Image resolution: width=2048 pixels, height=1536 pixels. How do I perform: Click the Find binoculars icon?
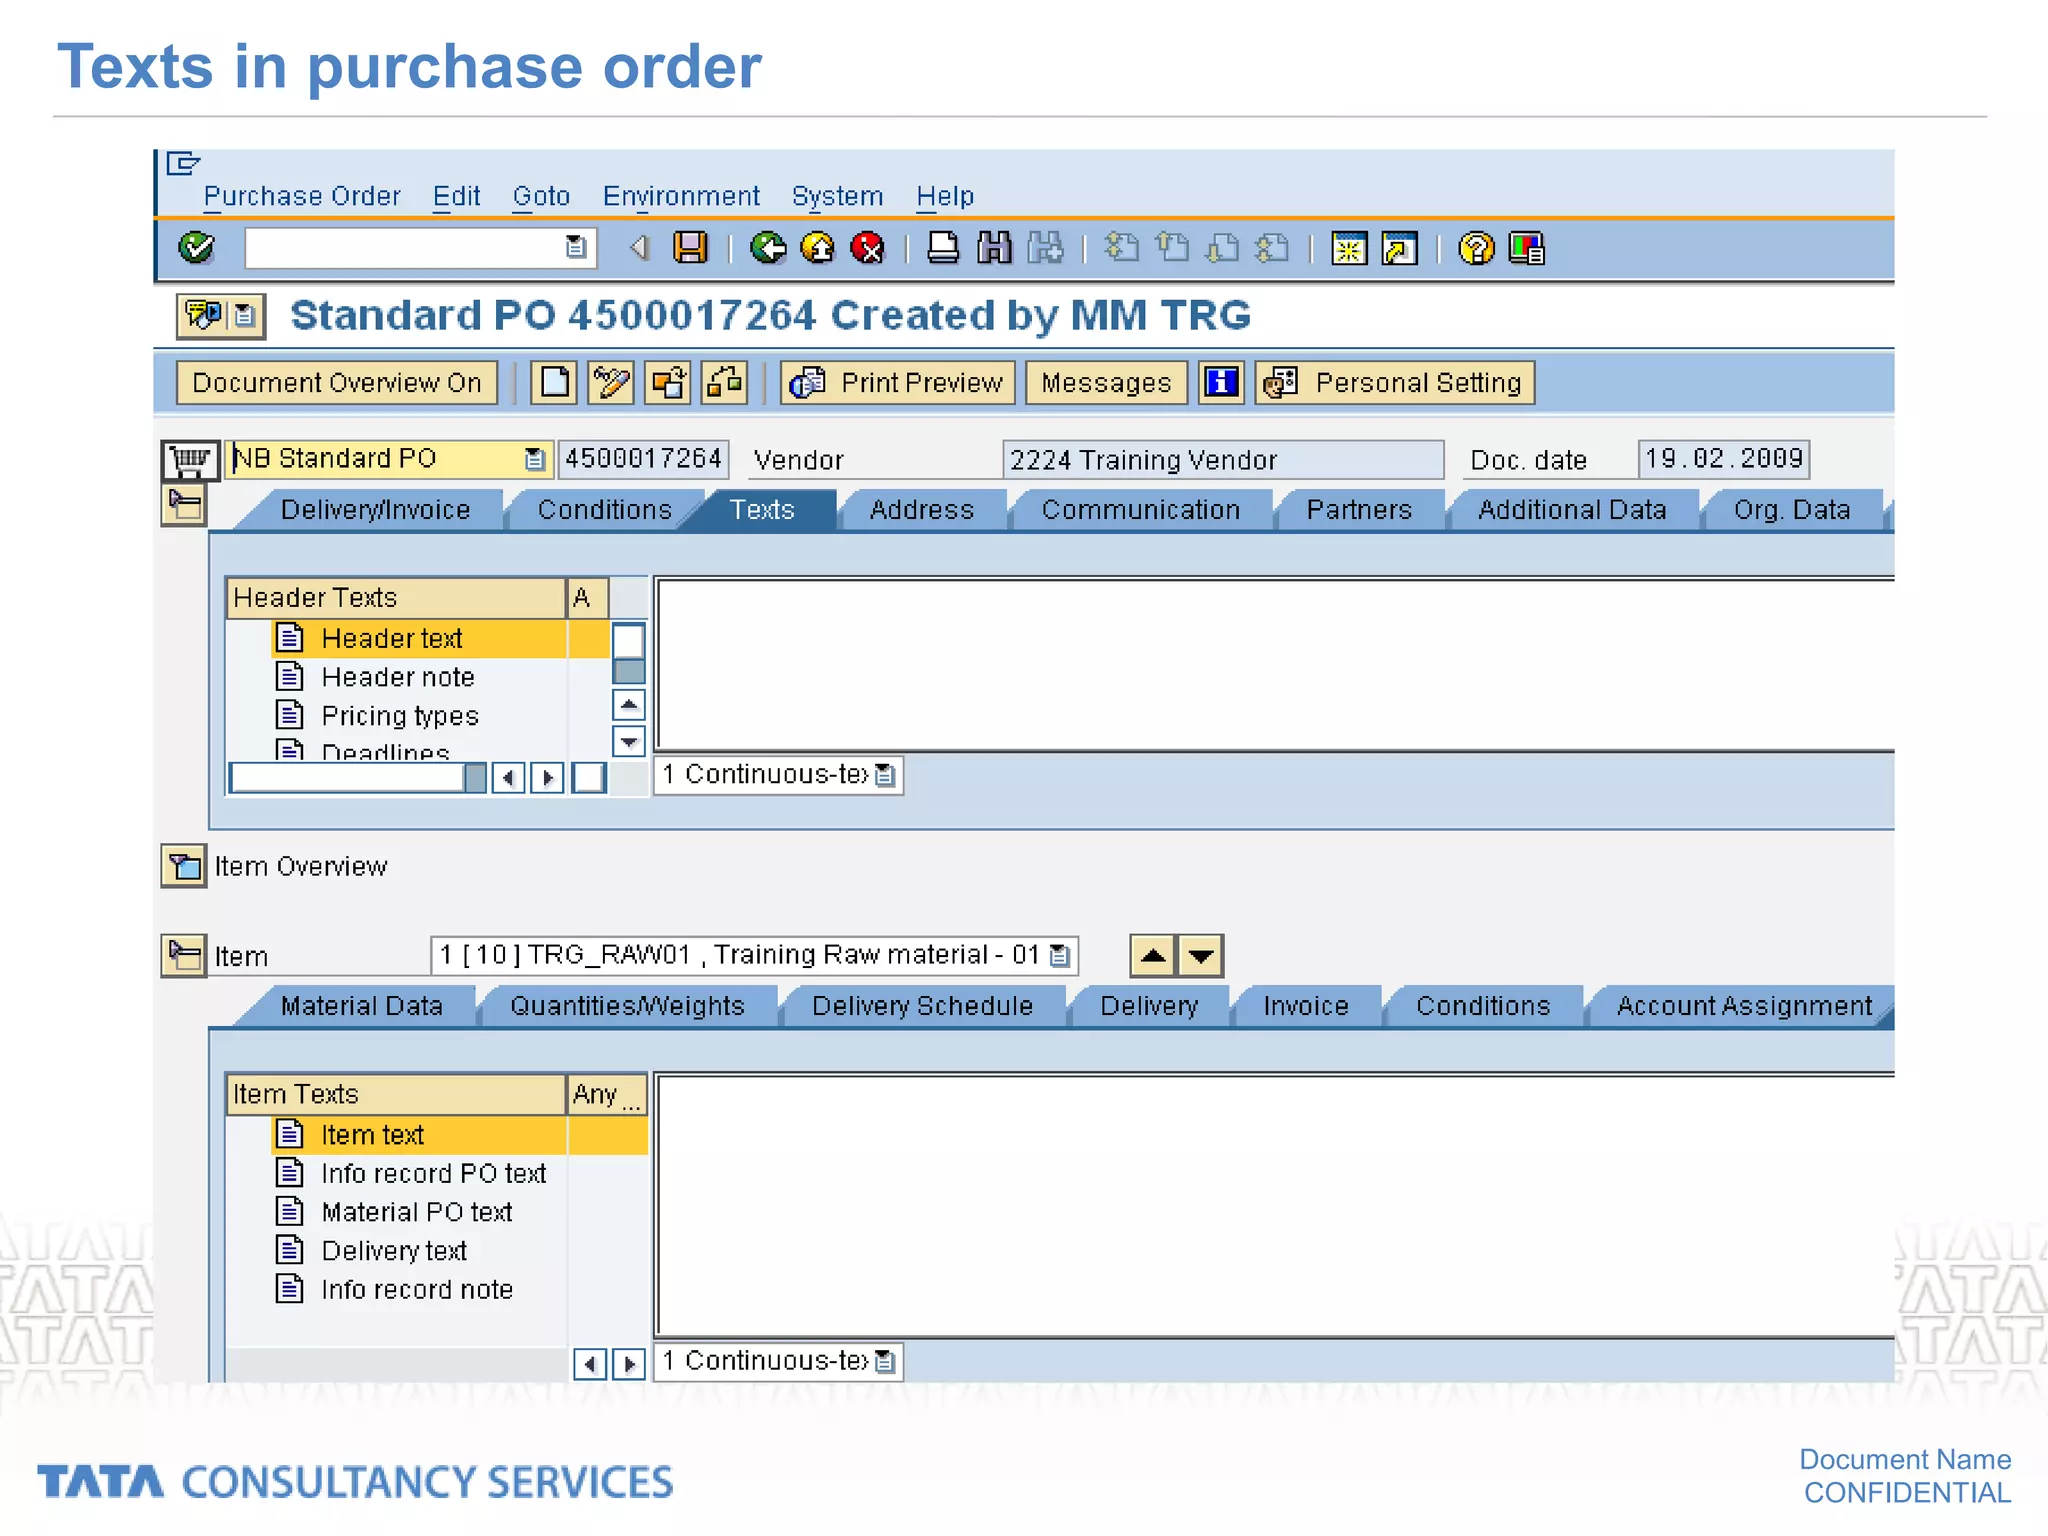point(994,248)
